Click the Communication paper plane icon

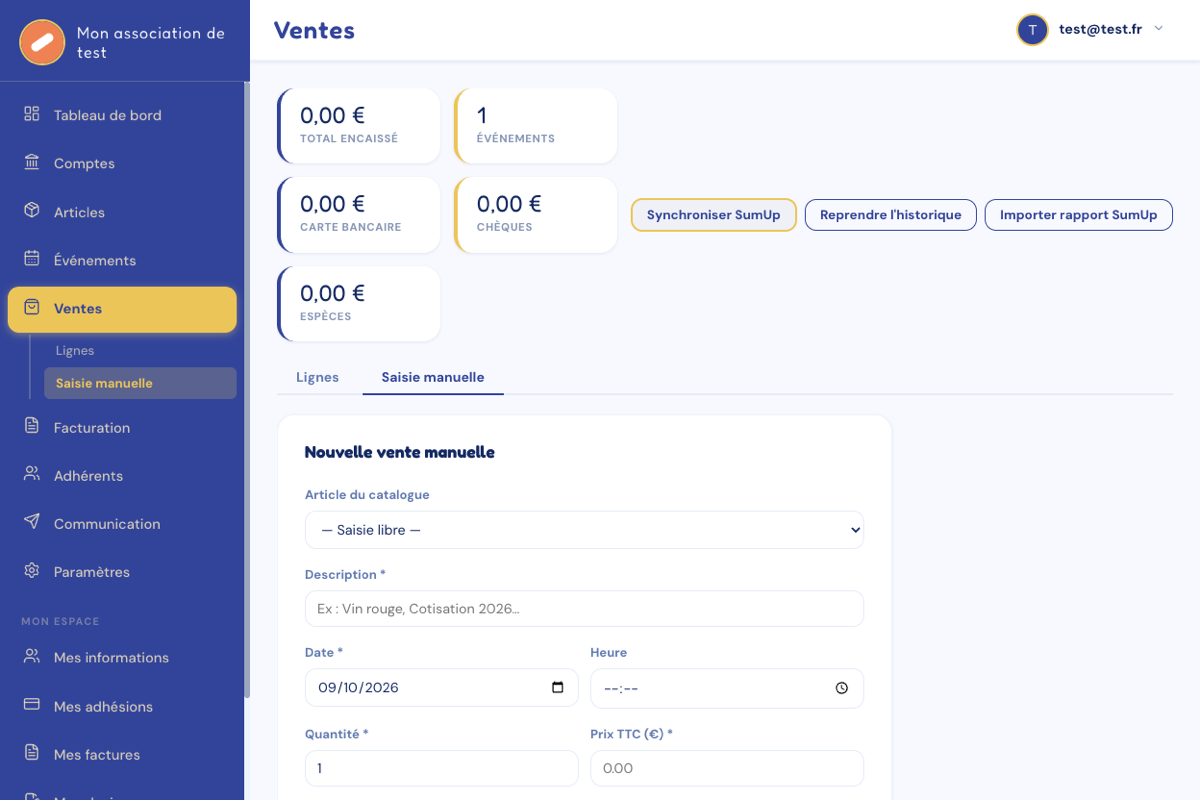point(32,523)
